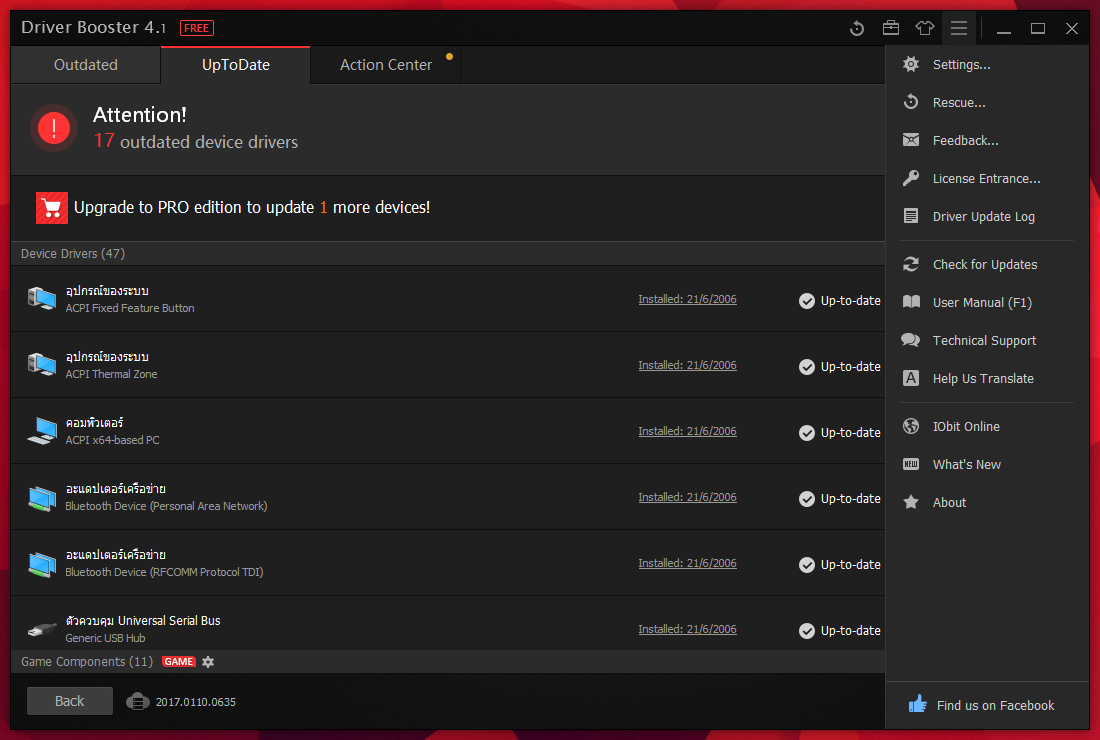1100x740 pixels.
Task: Click the License Entrance key icon
Action: pos(911,178)
